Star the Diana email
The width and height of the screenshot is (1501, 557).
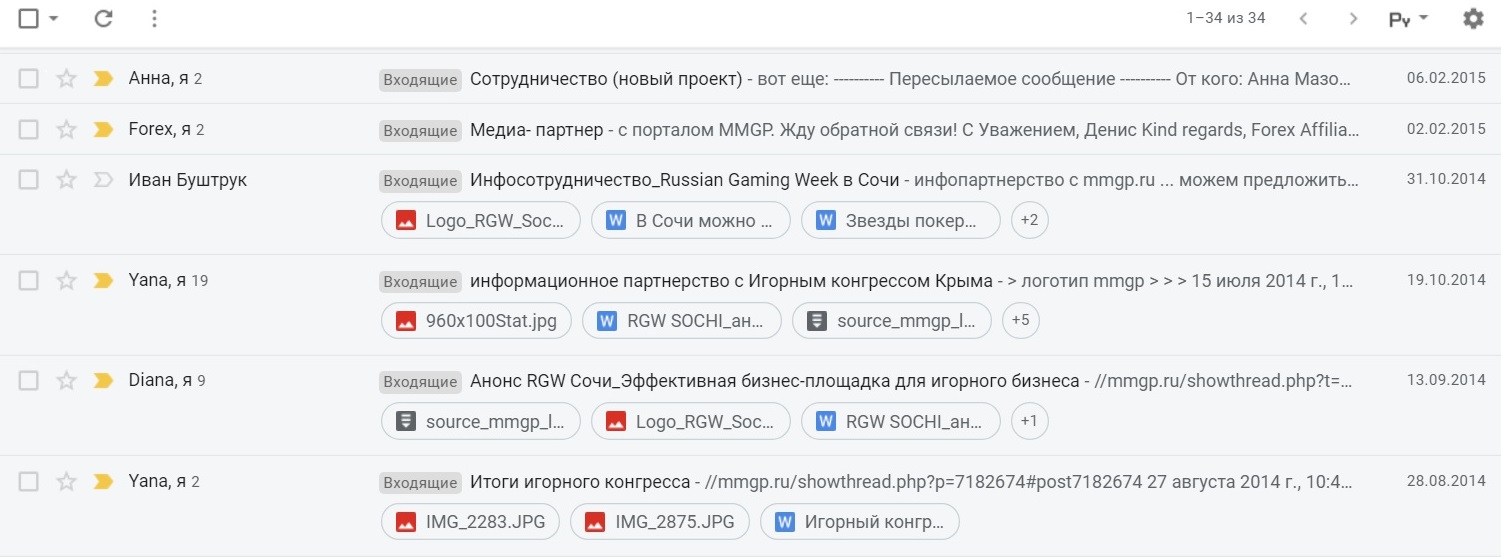(x=66, y=380)
